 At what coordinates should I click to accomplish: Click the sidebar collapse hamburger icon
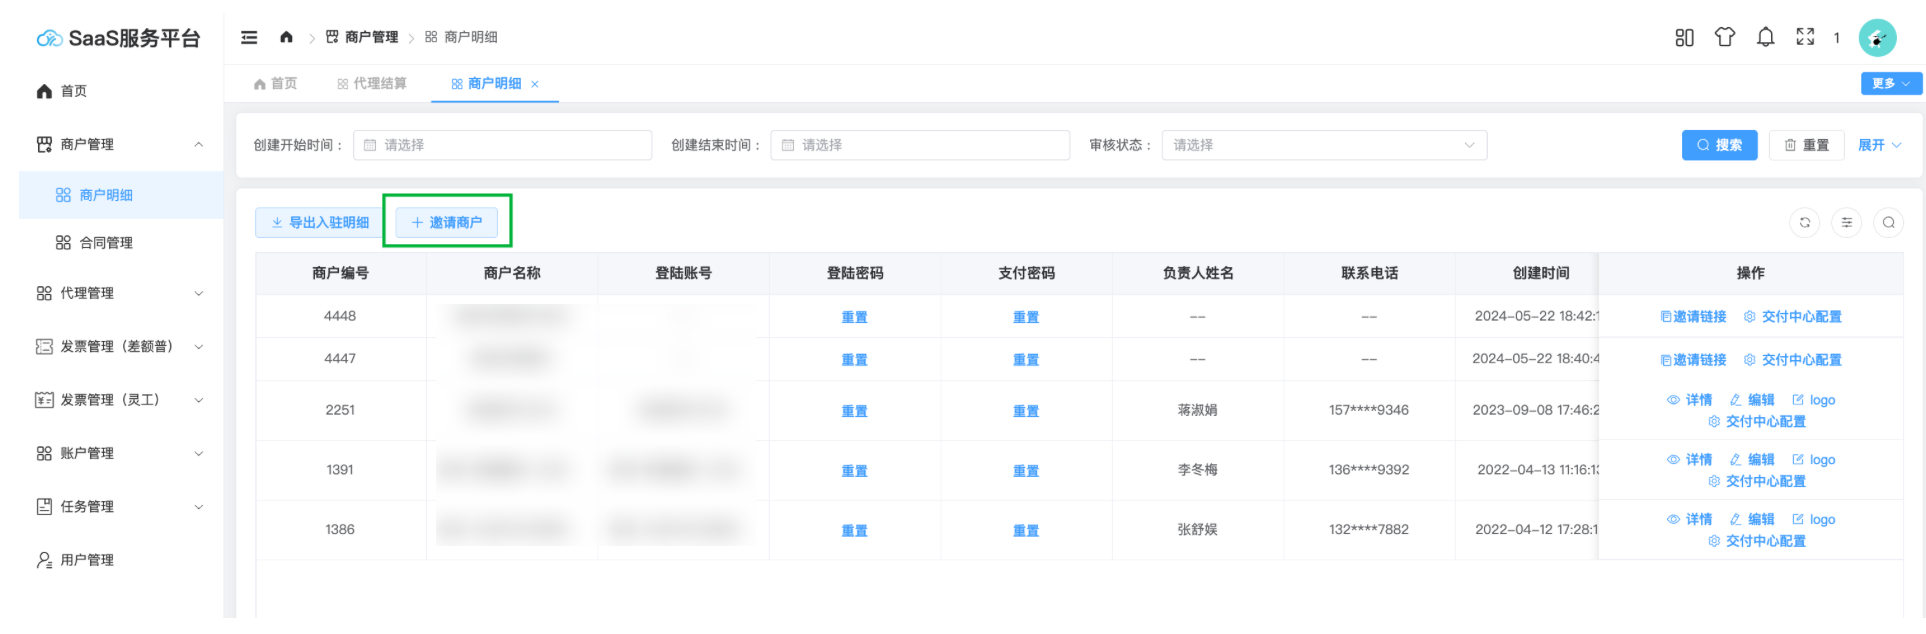(249, 37)
